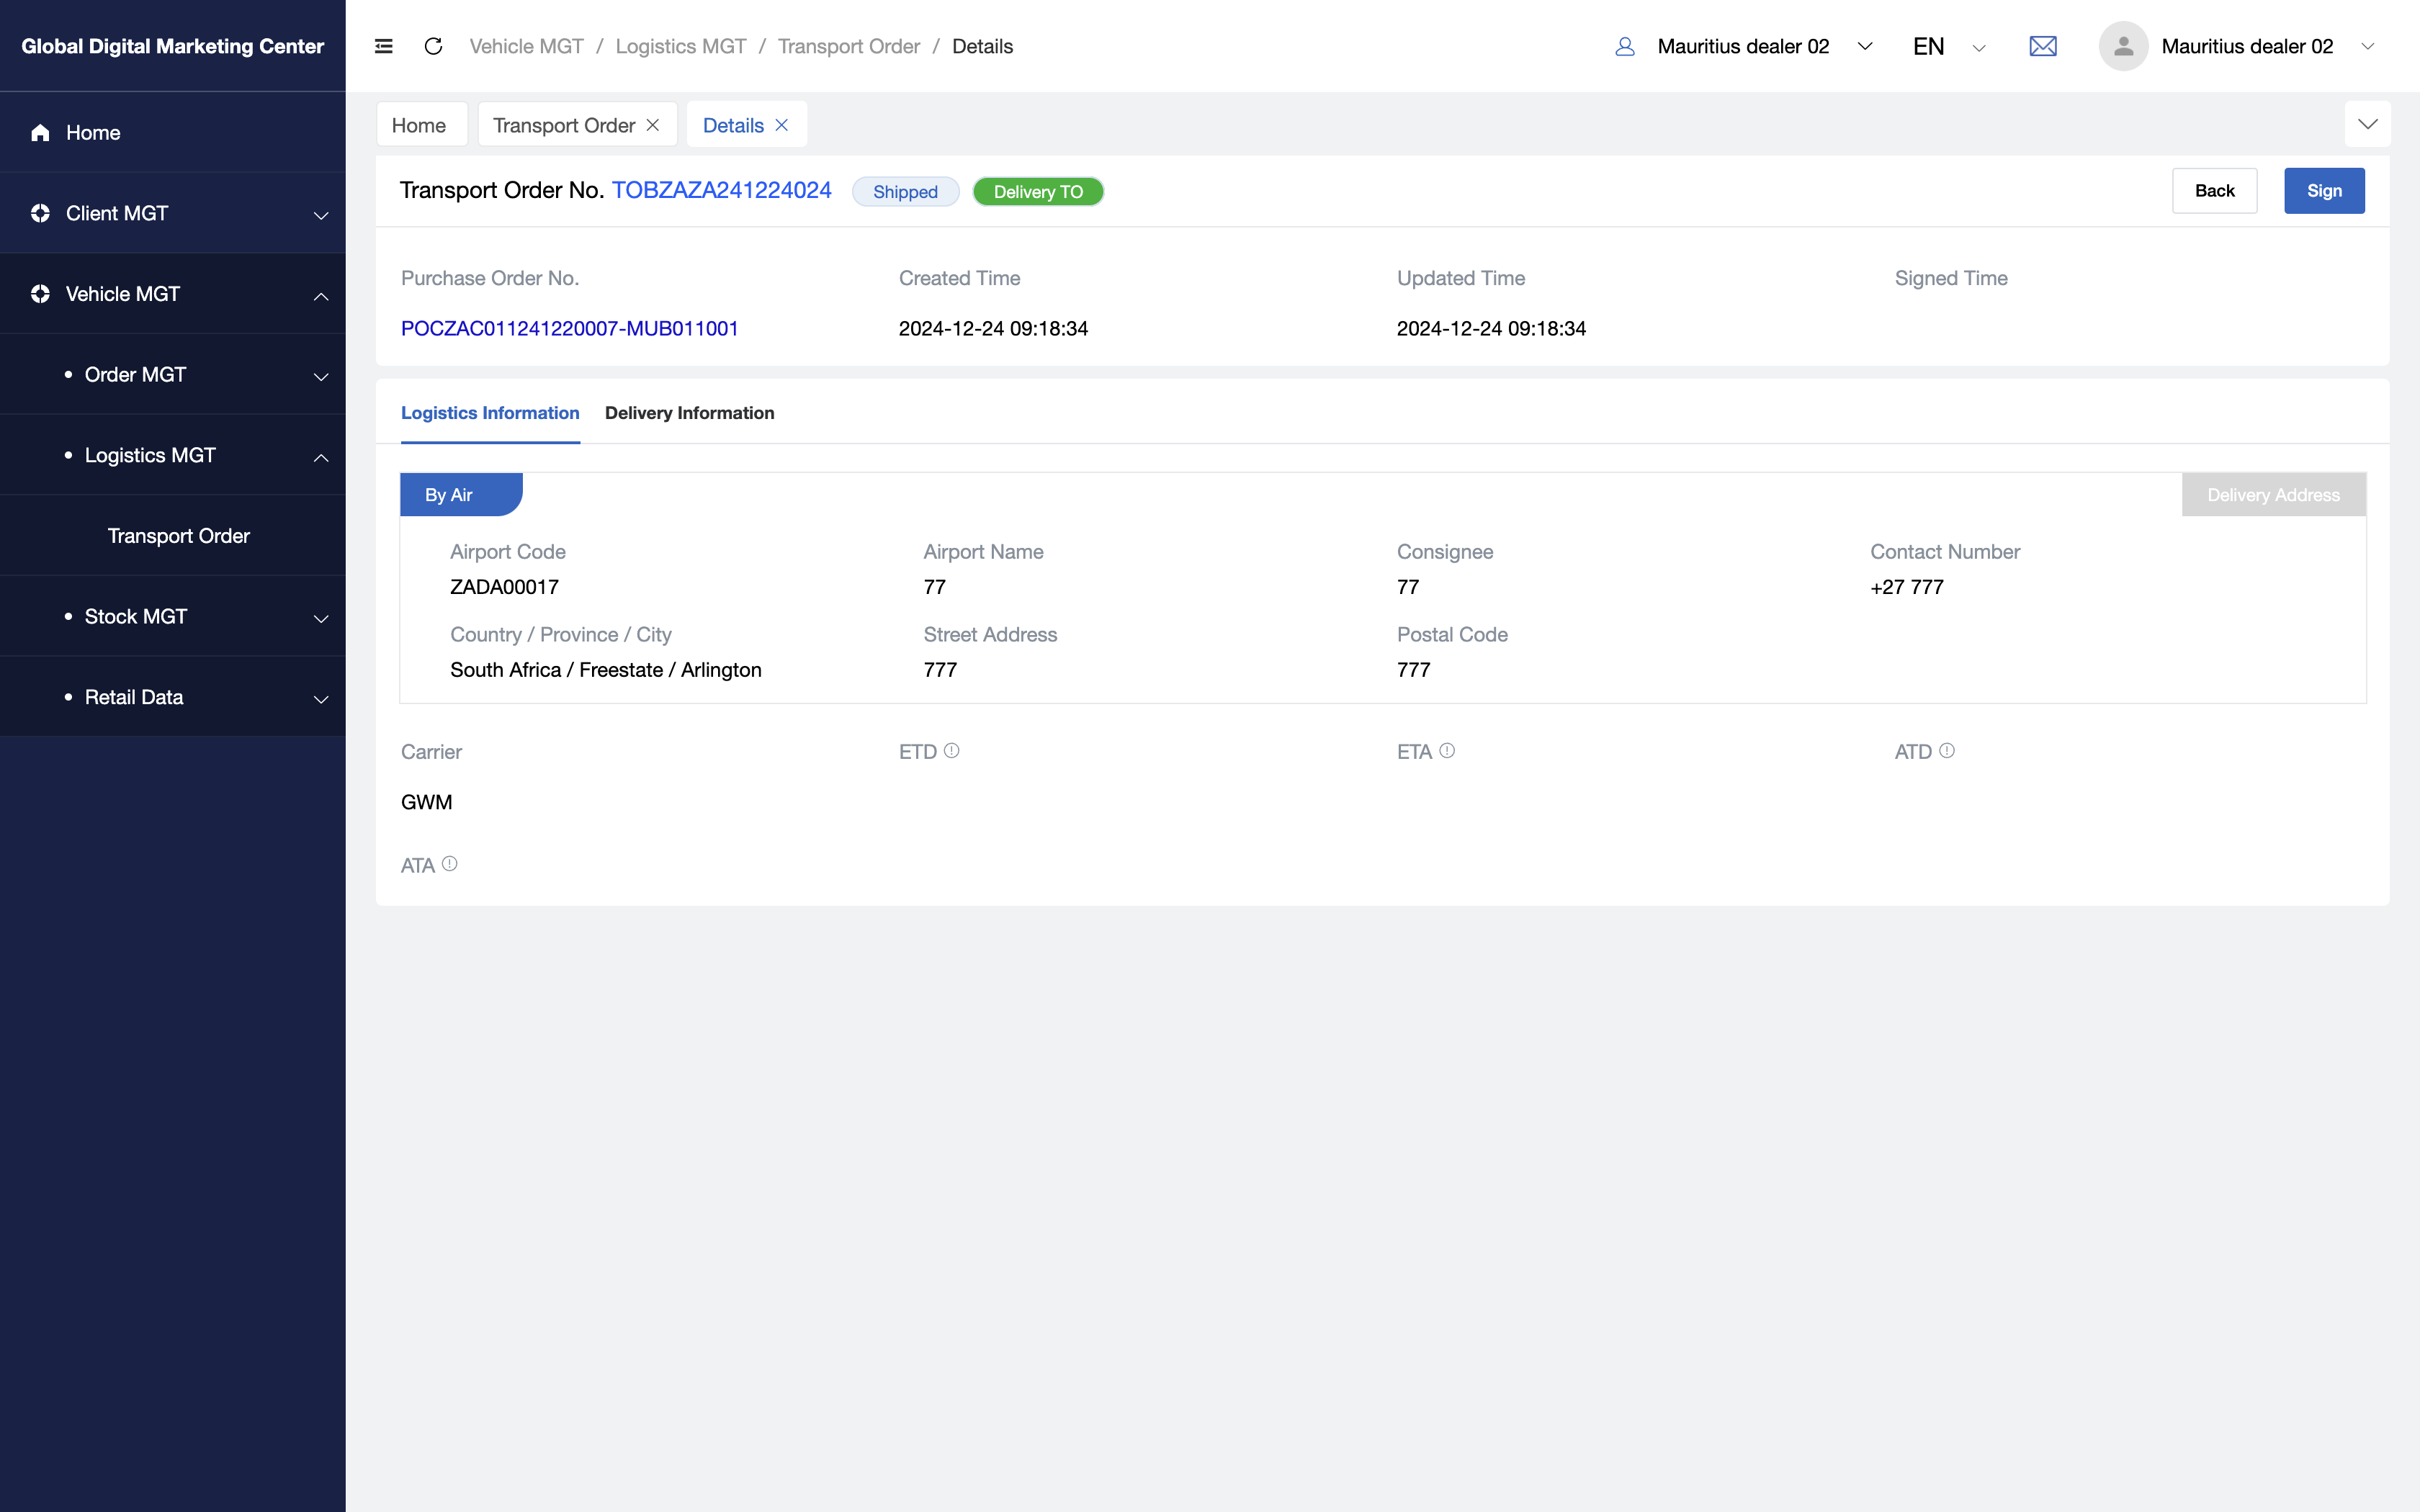Click the By Air transport label
This screenshot has width=2420, height=1512.
(461, 495)
